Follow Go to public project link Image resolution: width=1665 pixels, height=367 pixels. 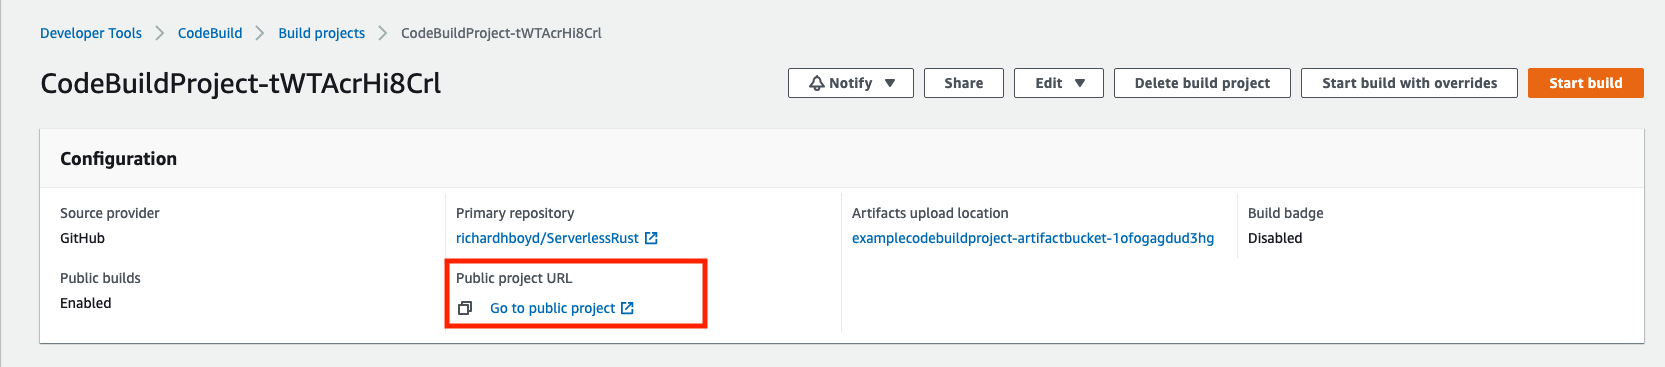(x=552, y=308)
